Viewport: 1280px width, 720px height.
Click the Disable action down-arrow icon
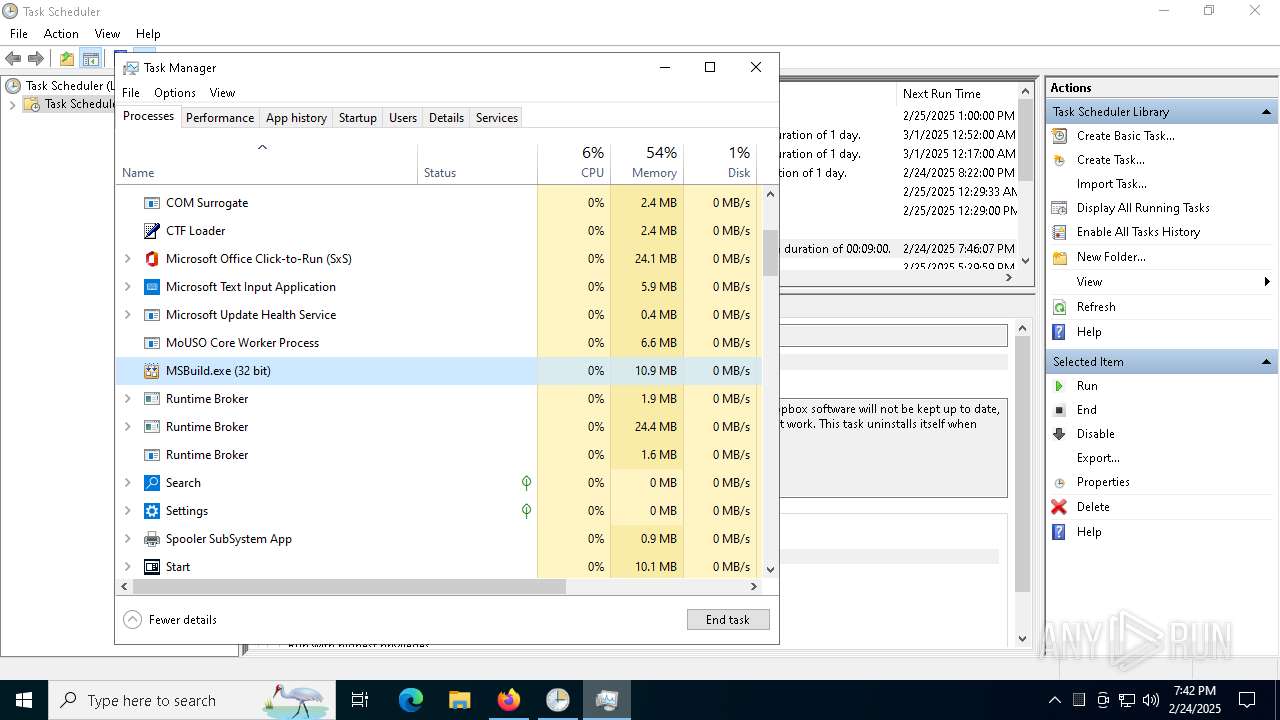coord(1059,434)
